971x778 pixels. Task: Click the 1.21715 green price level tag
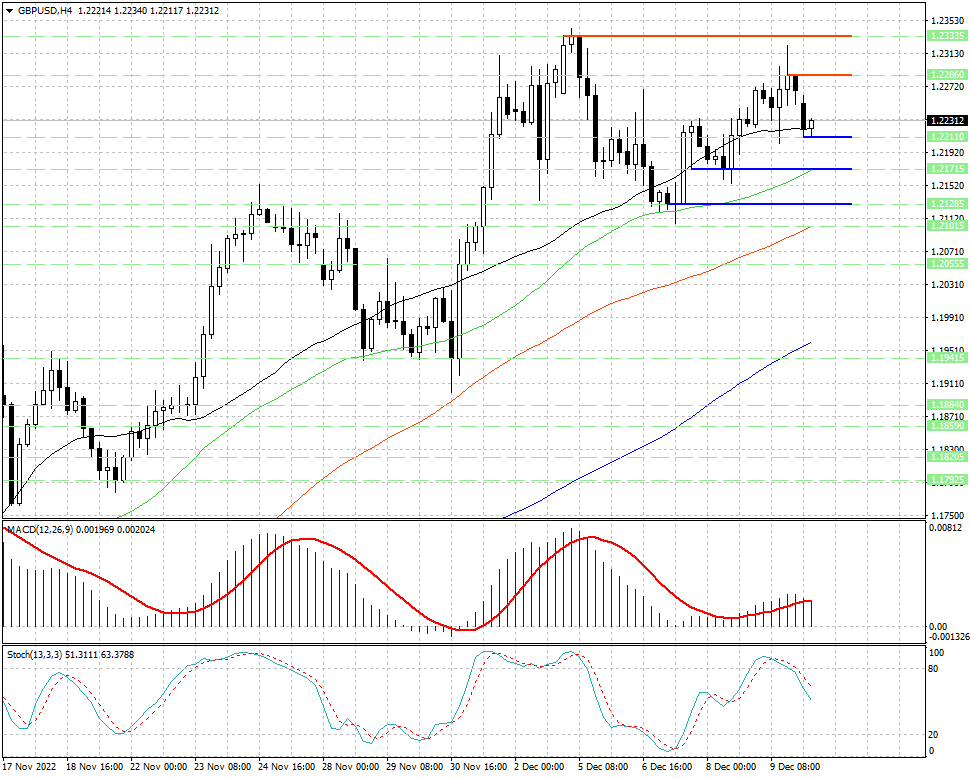(947, 168)
